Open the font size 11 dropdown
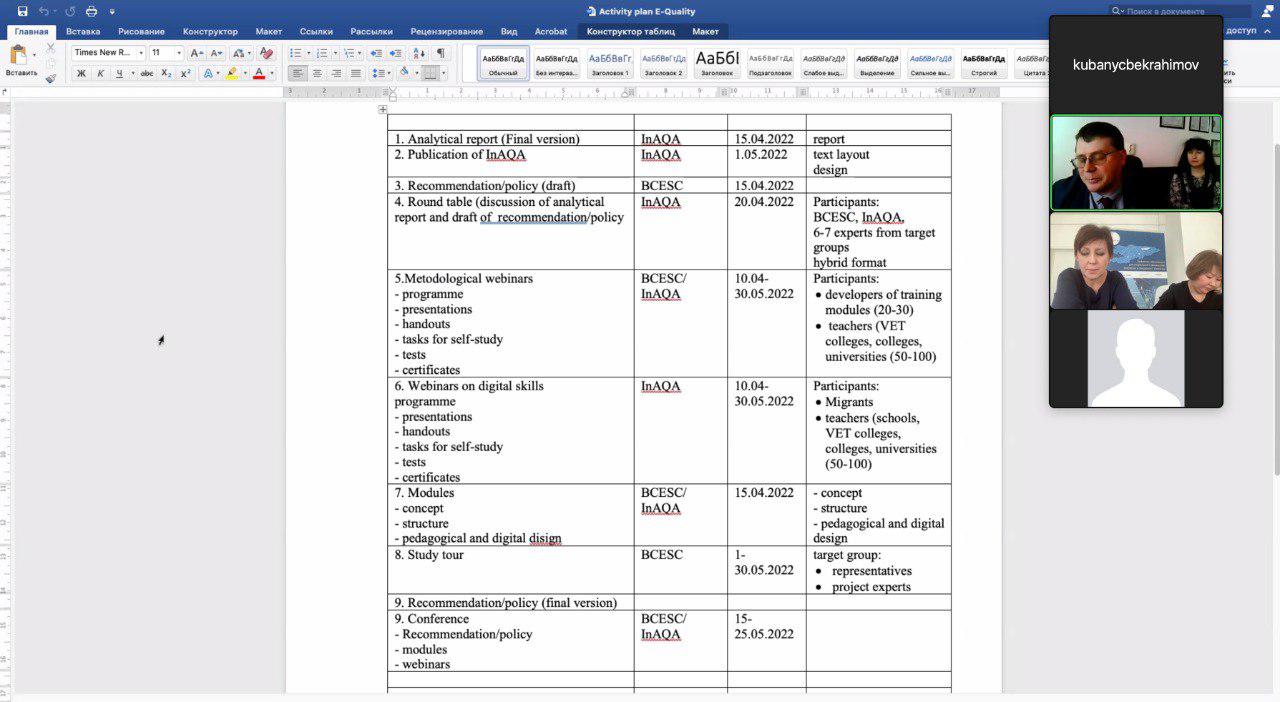1280x702 pixels. (179, 53)
